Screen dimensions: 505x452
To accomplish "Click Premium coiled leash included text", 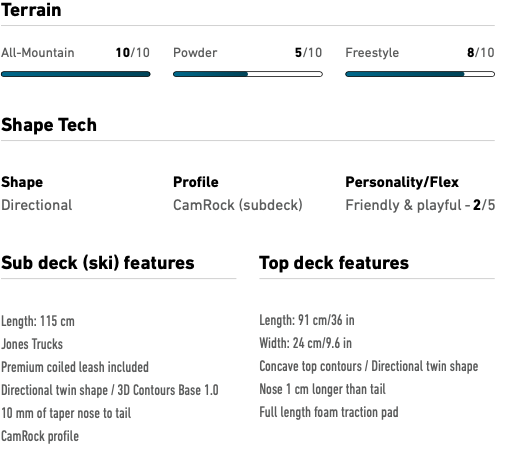I will click(x=75, y=367).
